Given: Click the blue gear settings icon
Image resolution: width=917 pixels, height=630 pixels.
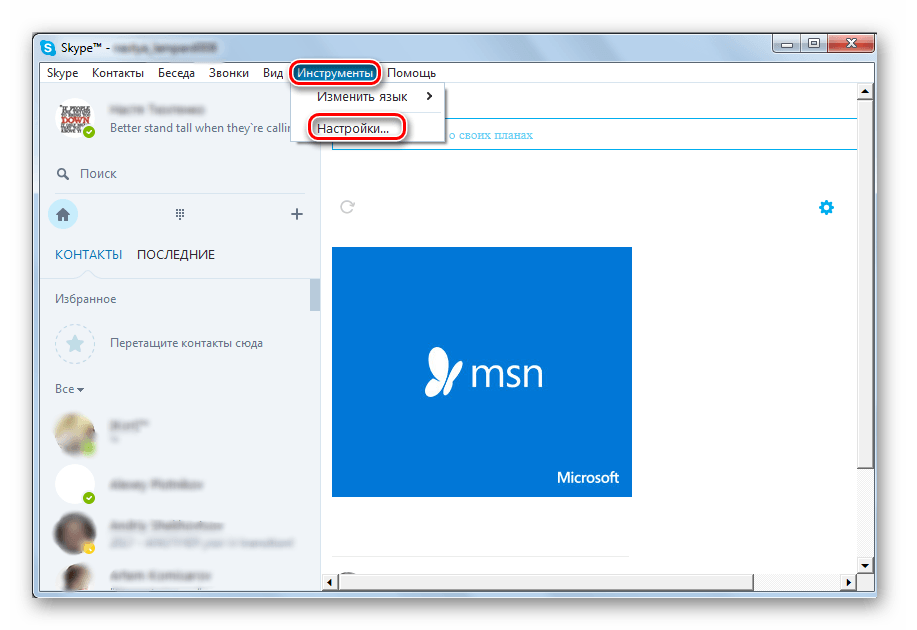Looking at the screenshot, I should coord(826,207).
